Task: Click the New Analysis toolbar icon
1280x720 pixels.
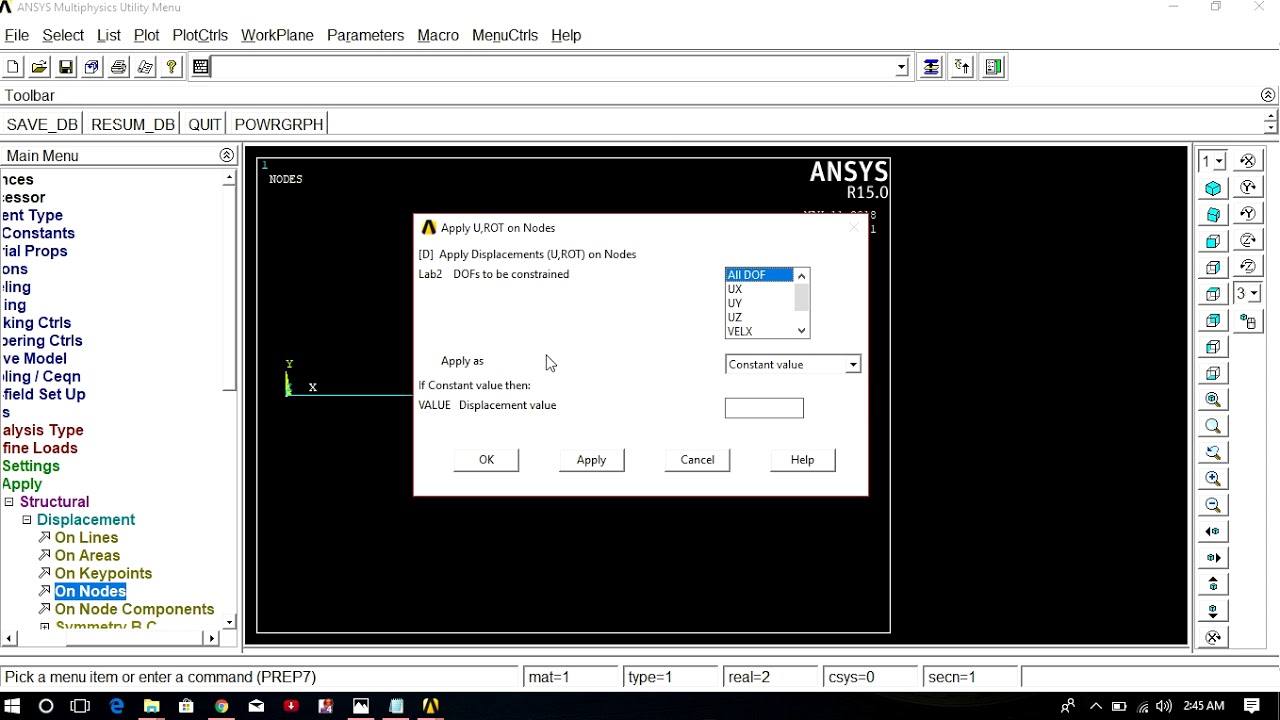Action: [13, 67]
